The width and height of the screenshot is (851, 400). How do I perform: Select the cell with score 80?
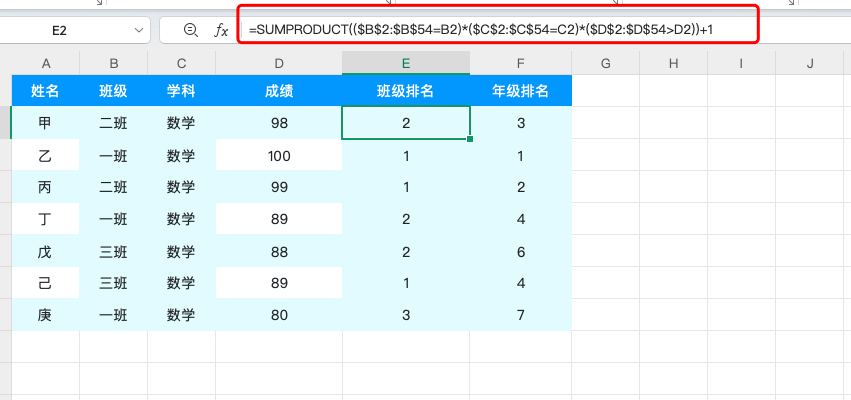click(x=279, y=315)
